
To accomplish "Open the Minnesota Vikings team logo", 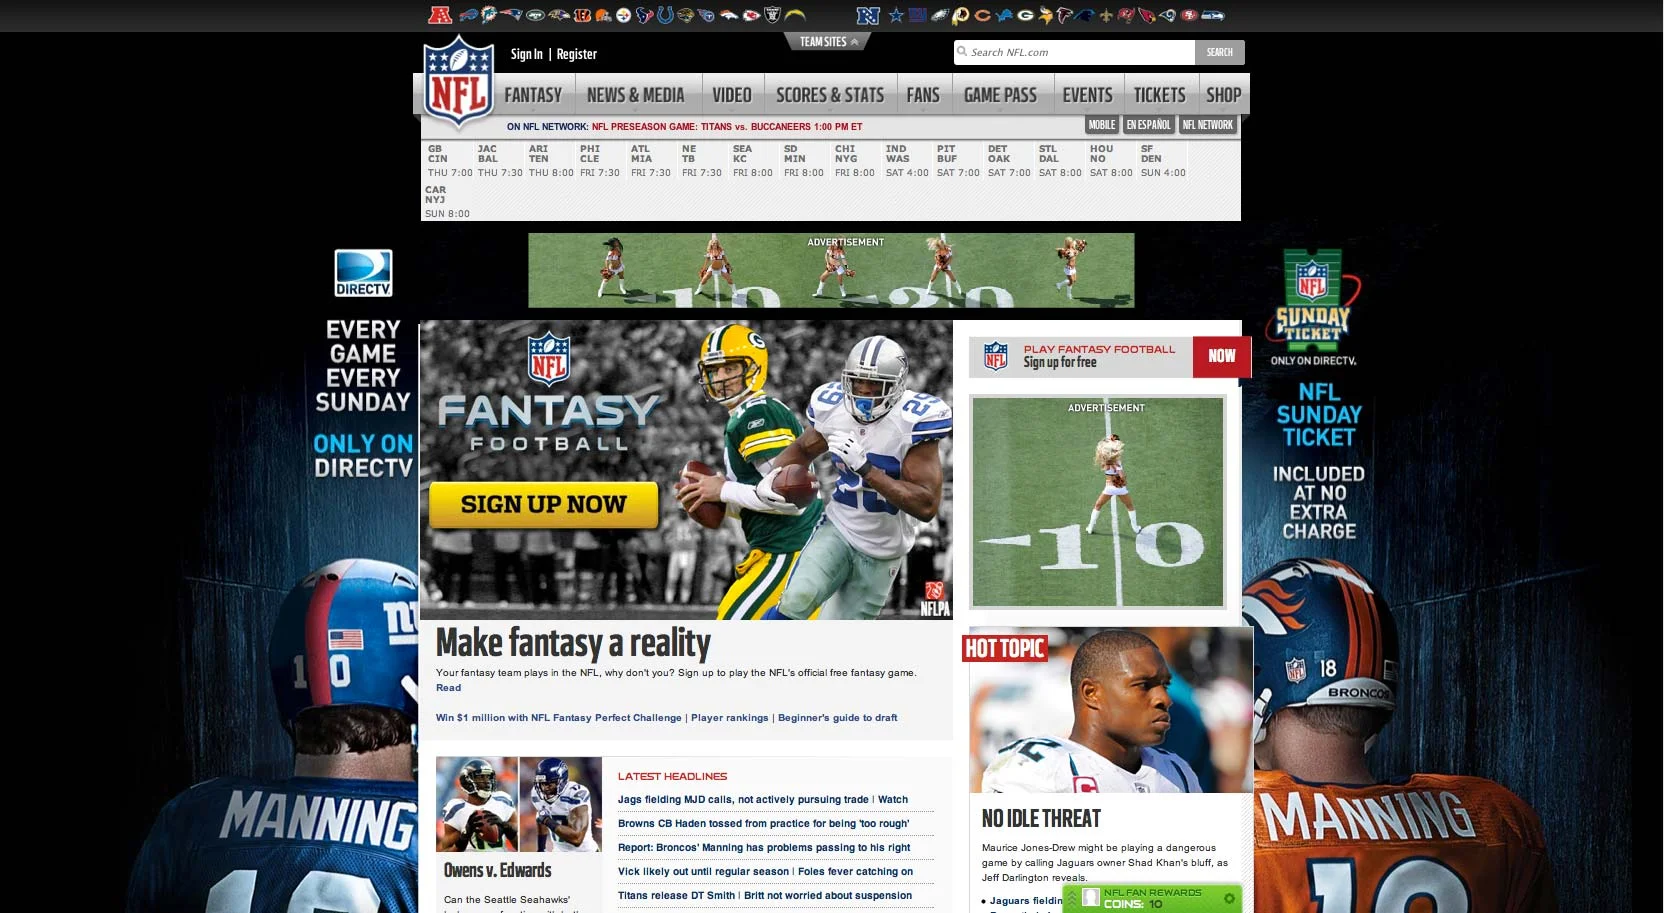I will 1045,15.
